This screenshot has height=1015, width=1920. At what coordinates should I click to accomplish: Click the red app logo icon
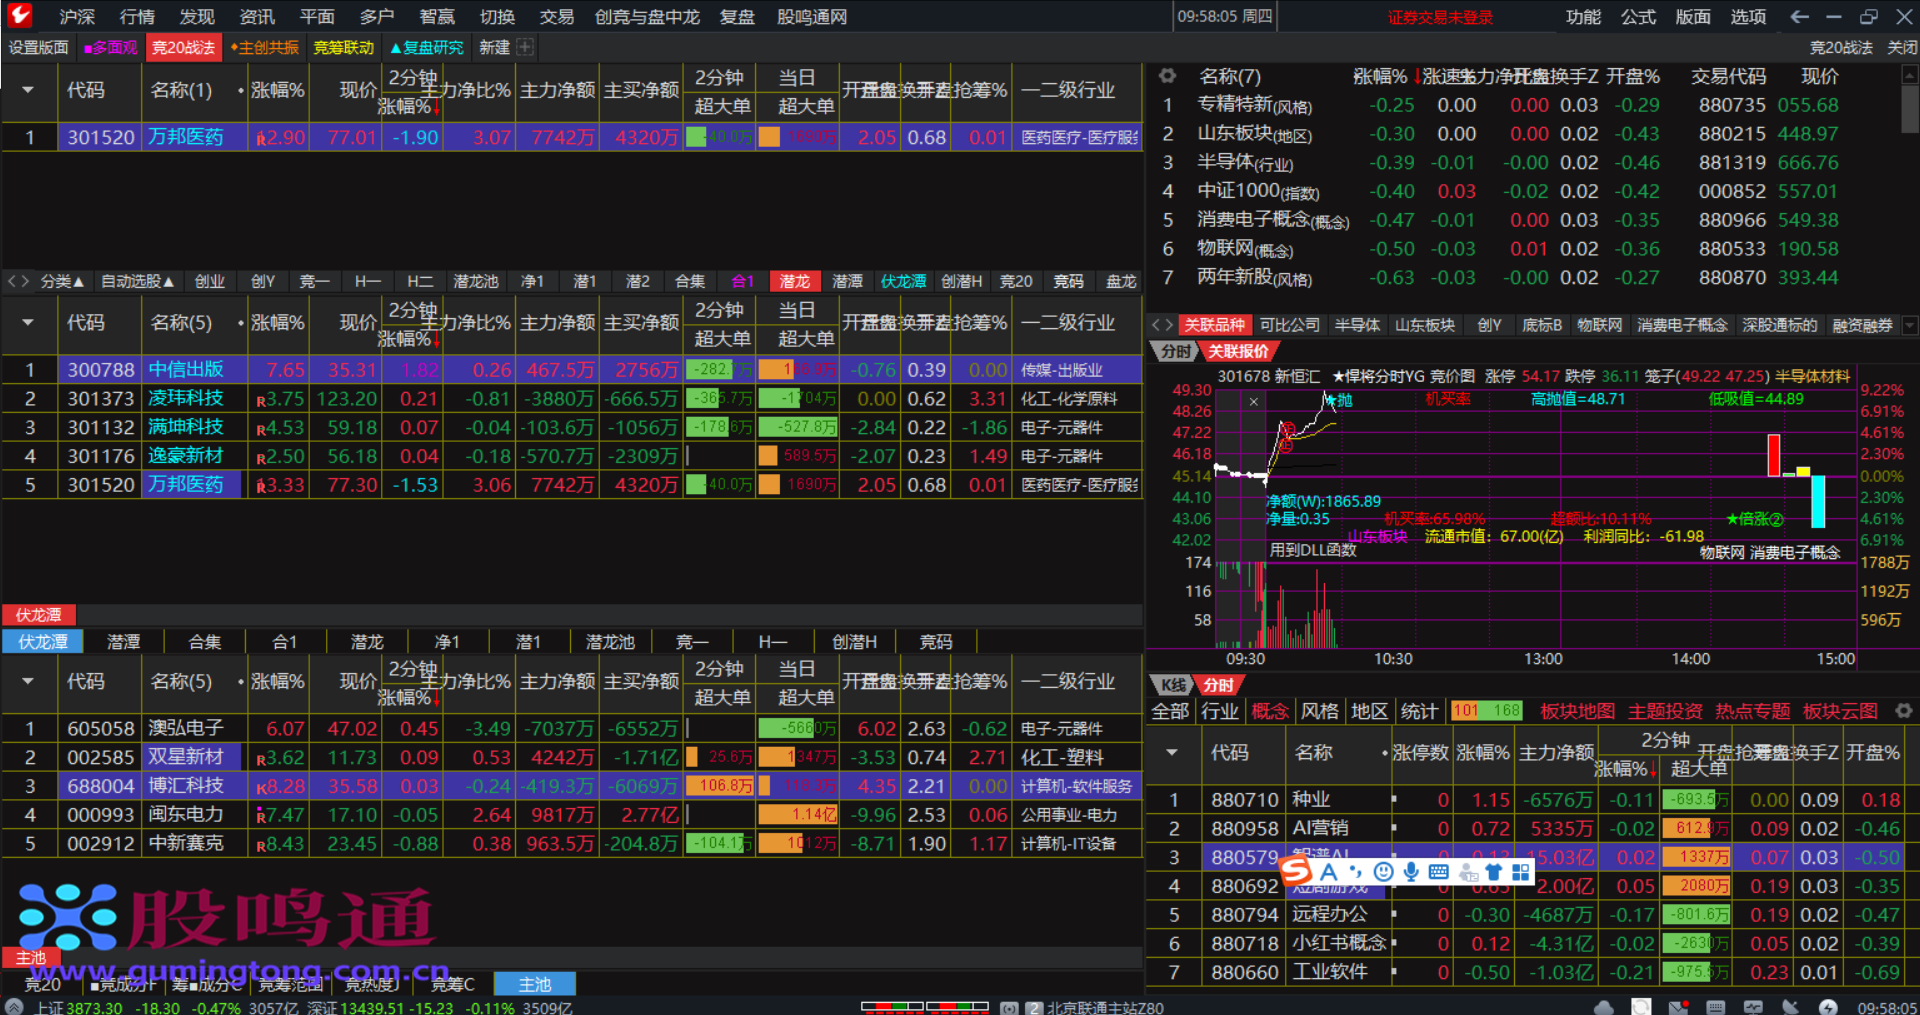coord(20,16)
